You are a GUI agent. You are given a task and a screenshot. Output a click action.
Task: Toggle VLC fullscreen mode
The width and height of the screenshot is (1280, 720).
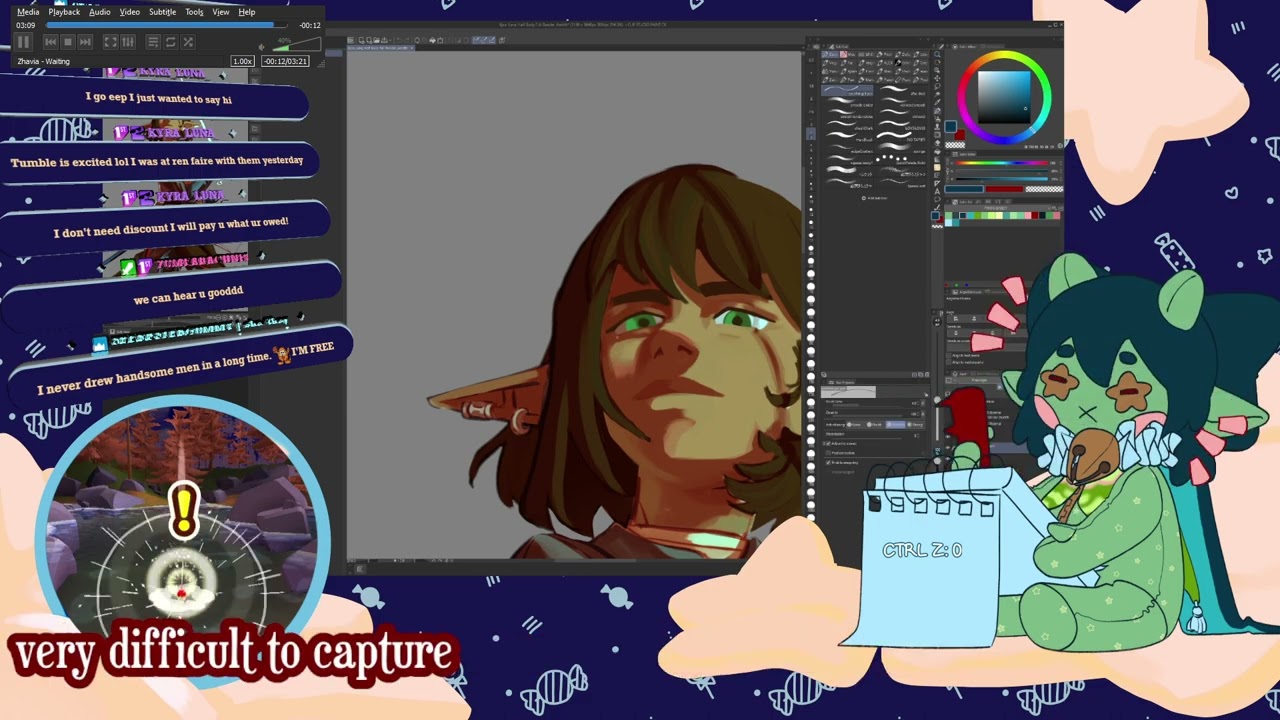[x=110, y=42]
